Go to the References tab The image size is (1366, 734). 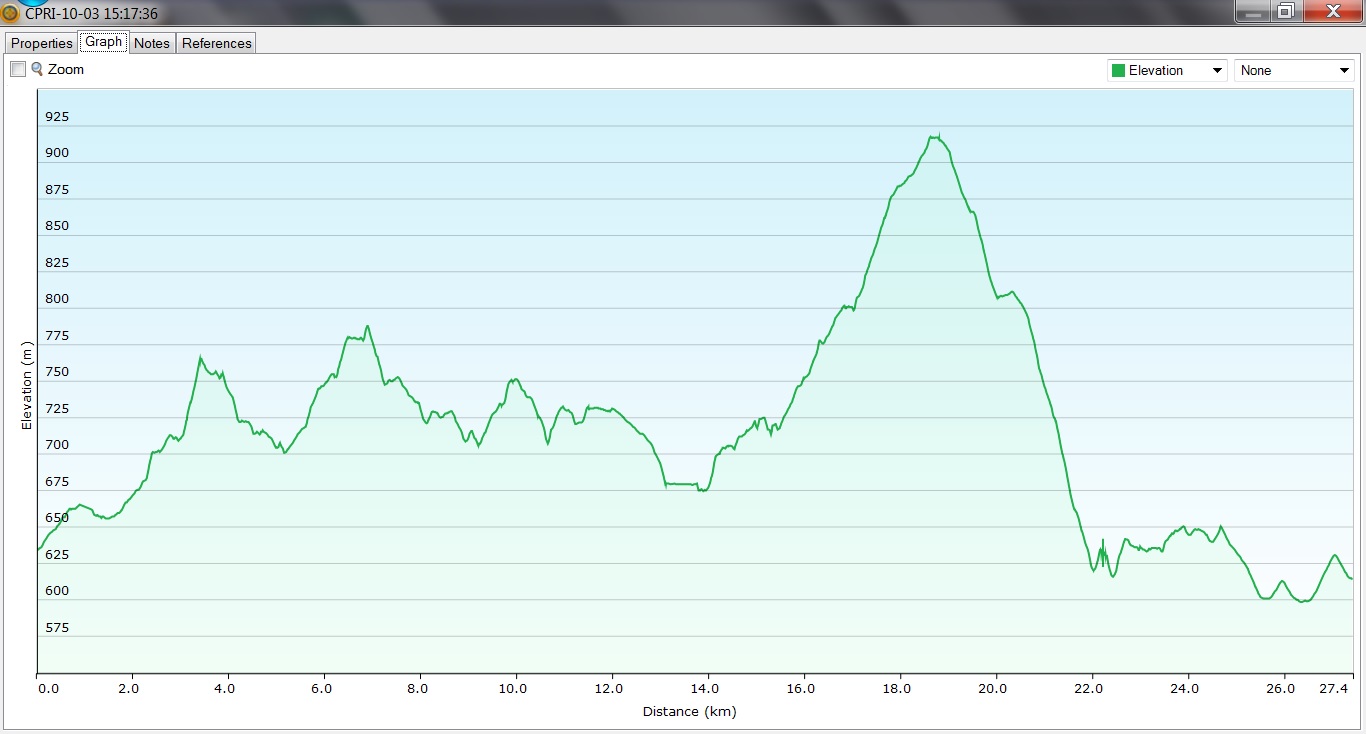(x=217, y=43)
